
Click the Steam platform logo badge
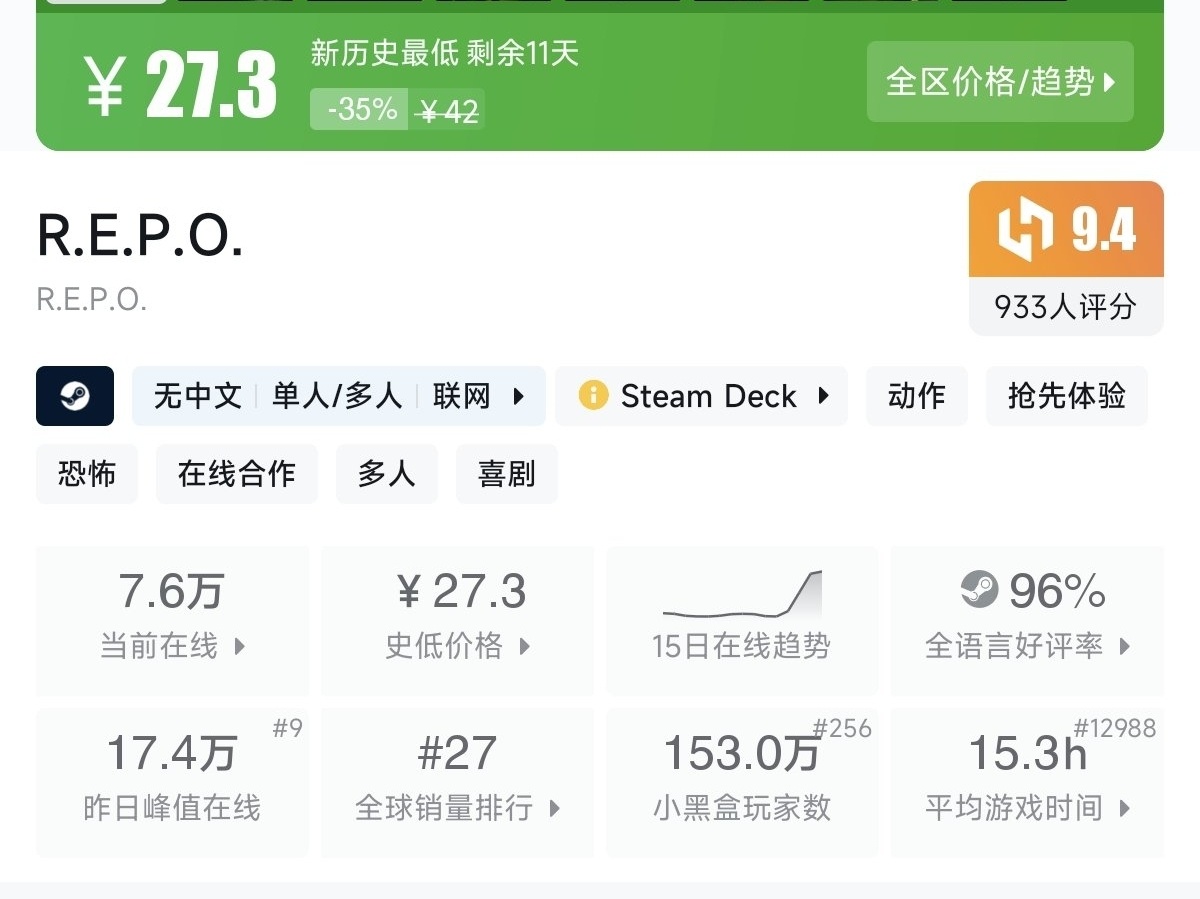point(75,396)
